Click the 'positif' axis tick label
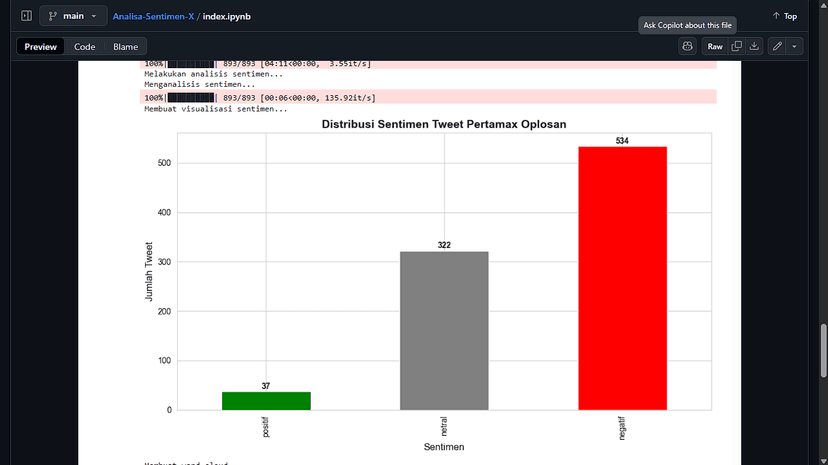This screenshot has width=828, height=465. click(266, 427)
